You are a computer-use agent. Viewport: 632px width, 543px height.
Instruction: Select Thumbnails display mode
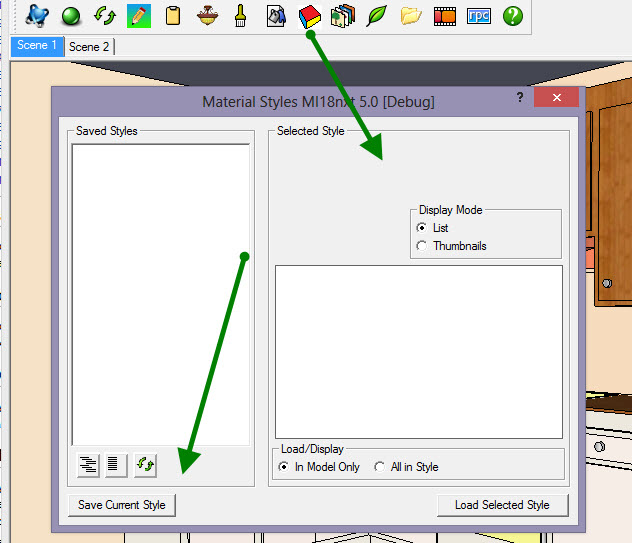(x=422, y=246)
